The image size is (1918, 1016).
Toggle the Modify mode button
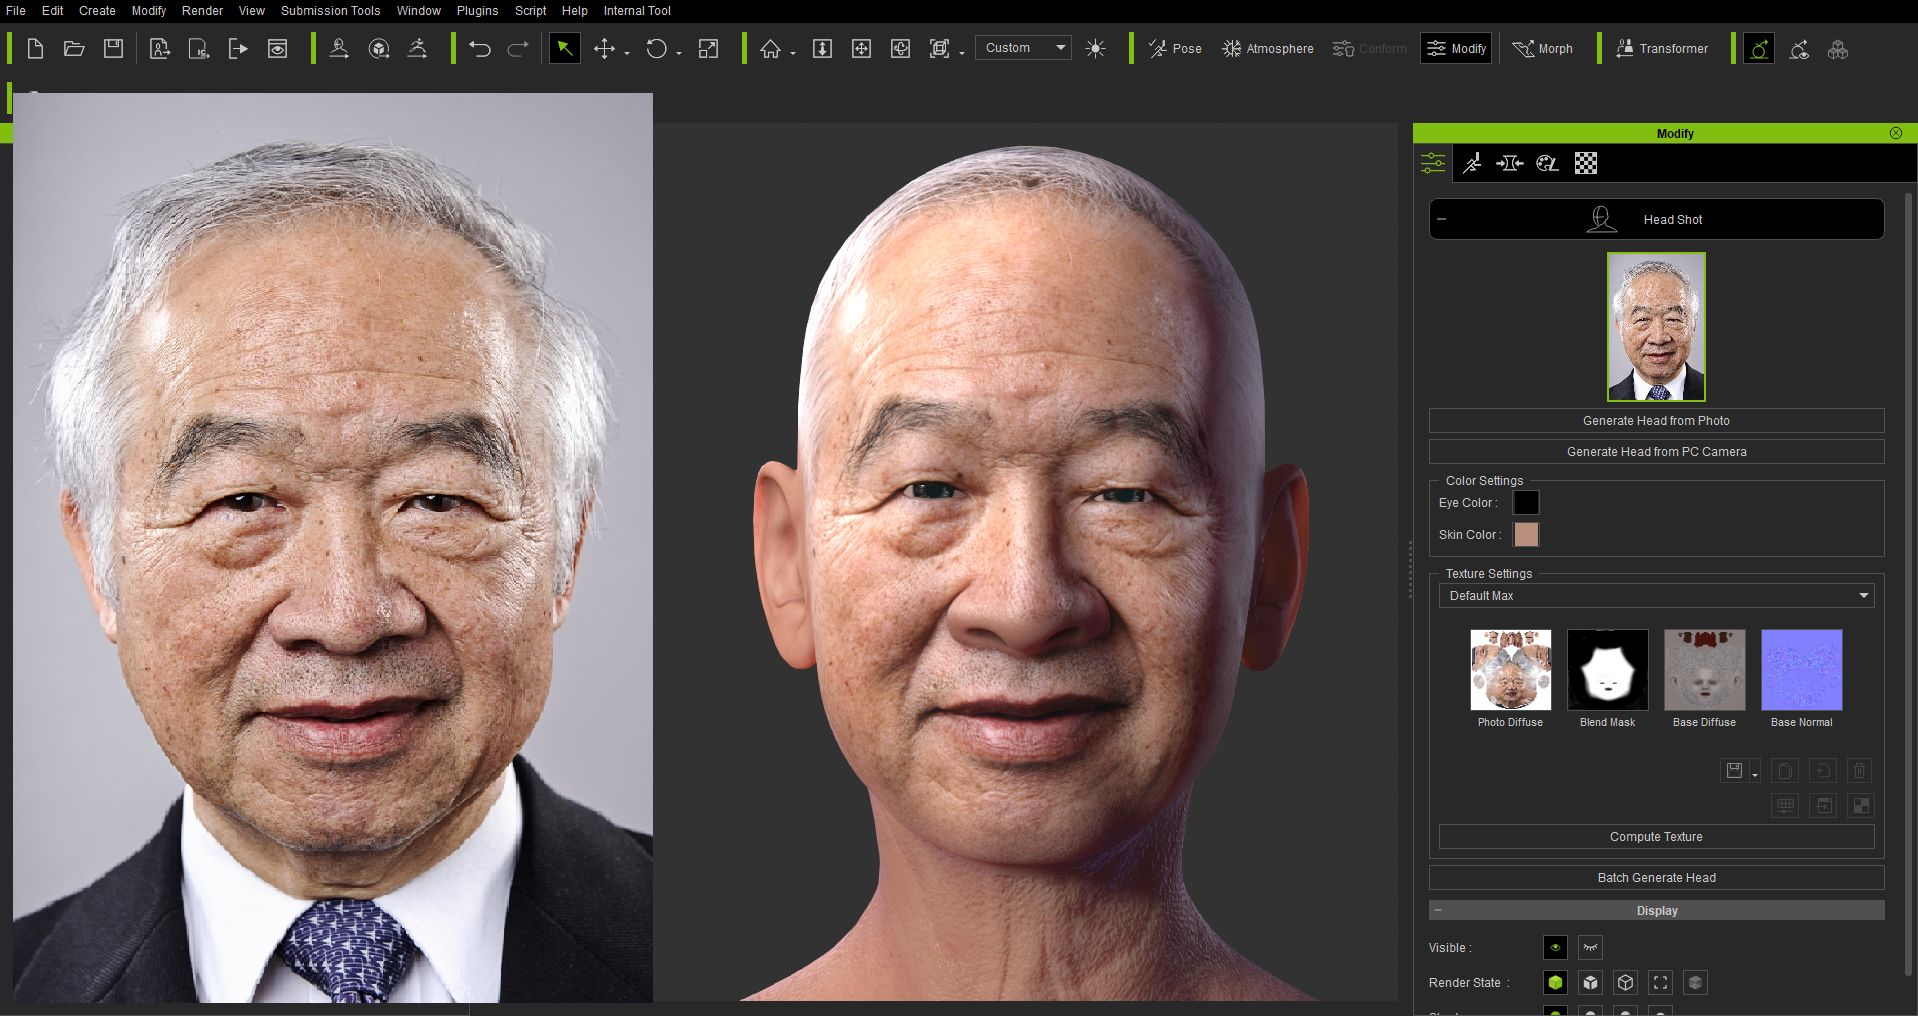tap(1456, 48)
